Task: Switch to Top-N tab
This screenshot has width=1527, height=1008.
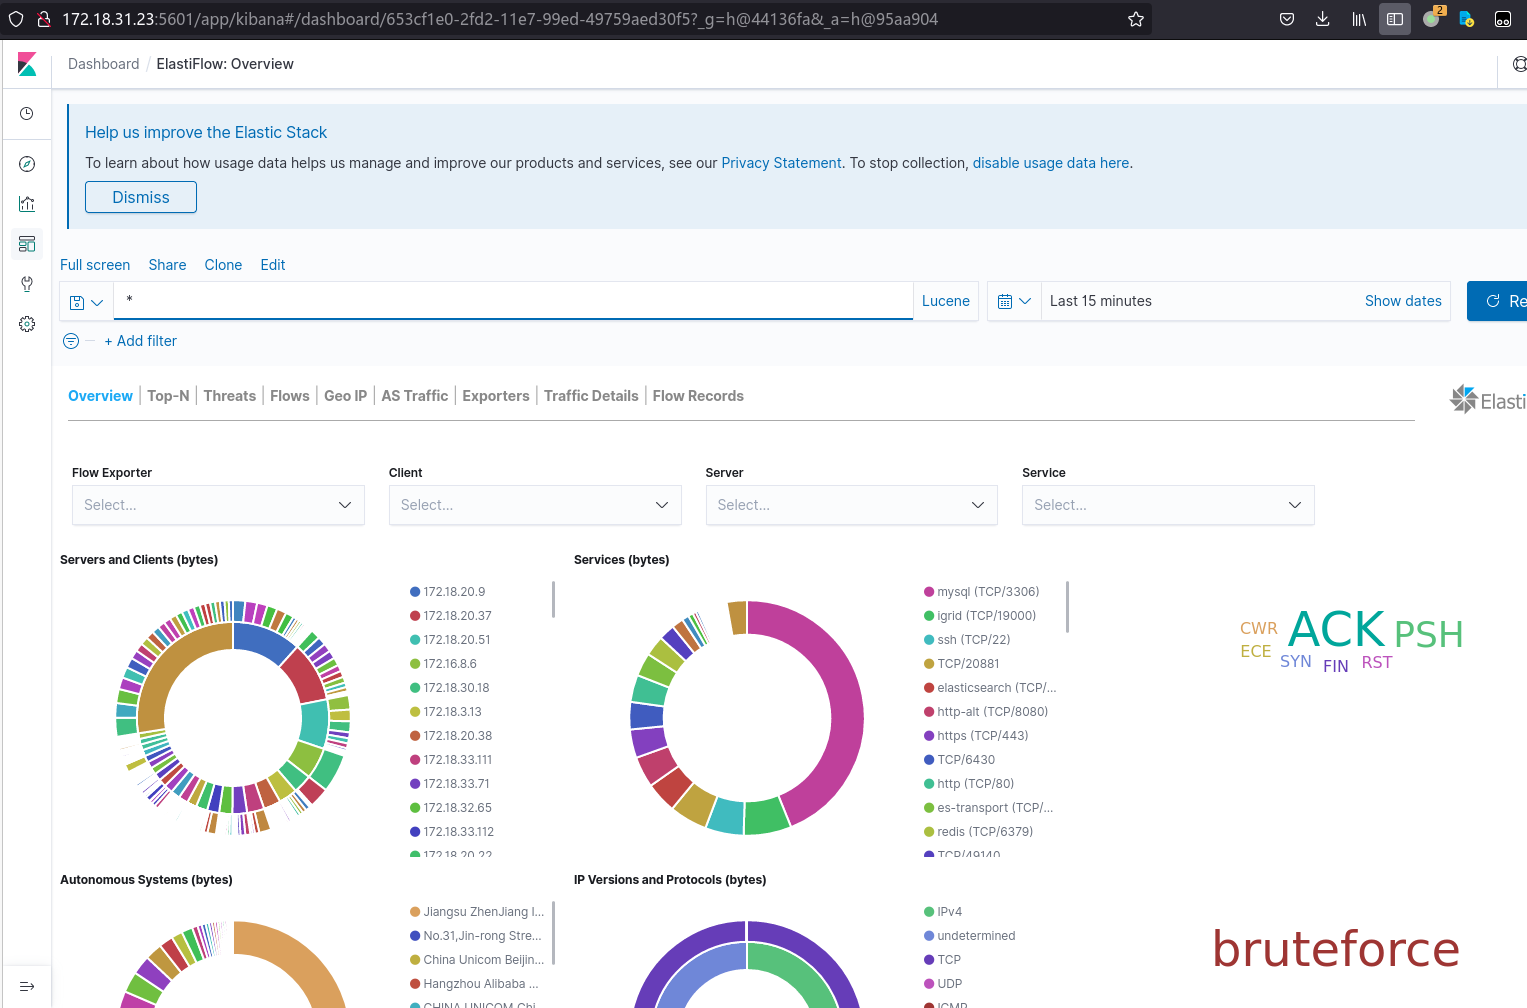Action: tap(168, 396)
